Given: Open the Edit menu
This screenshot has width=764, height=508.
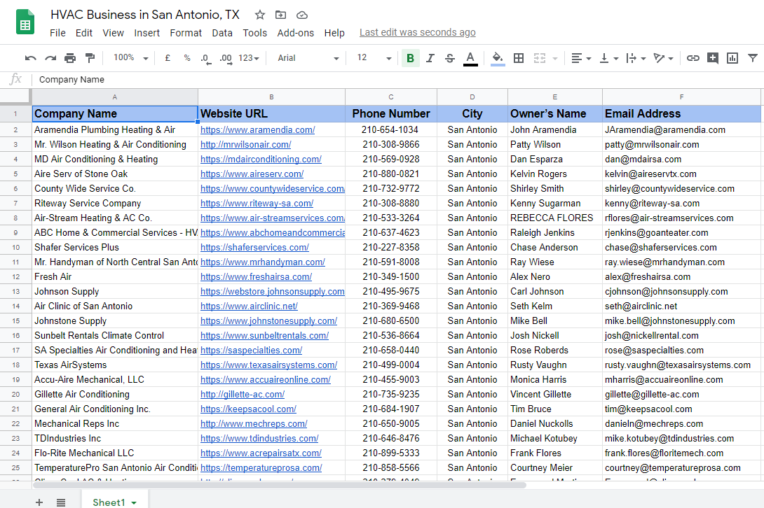Looking at the screenshot, I should point(84,33).
